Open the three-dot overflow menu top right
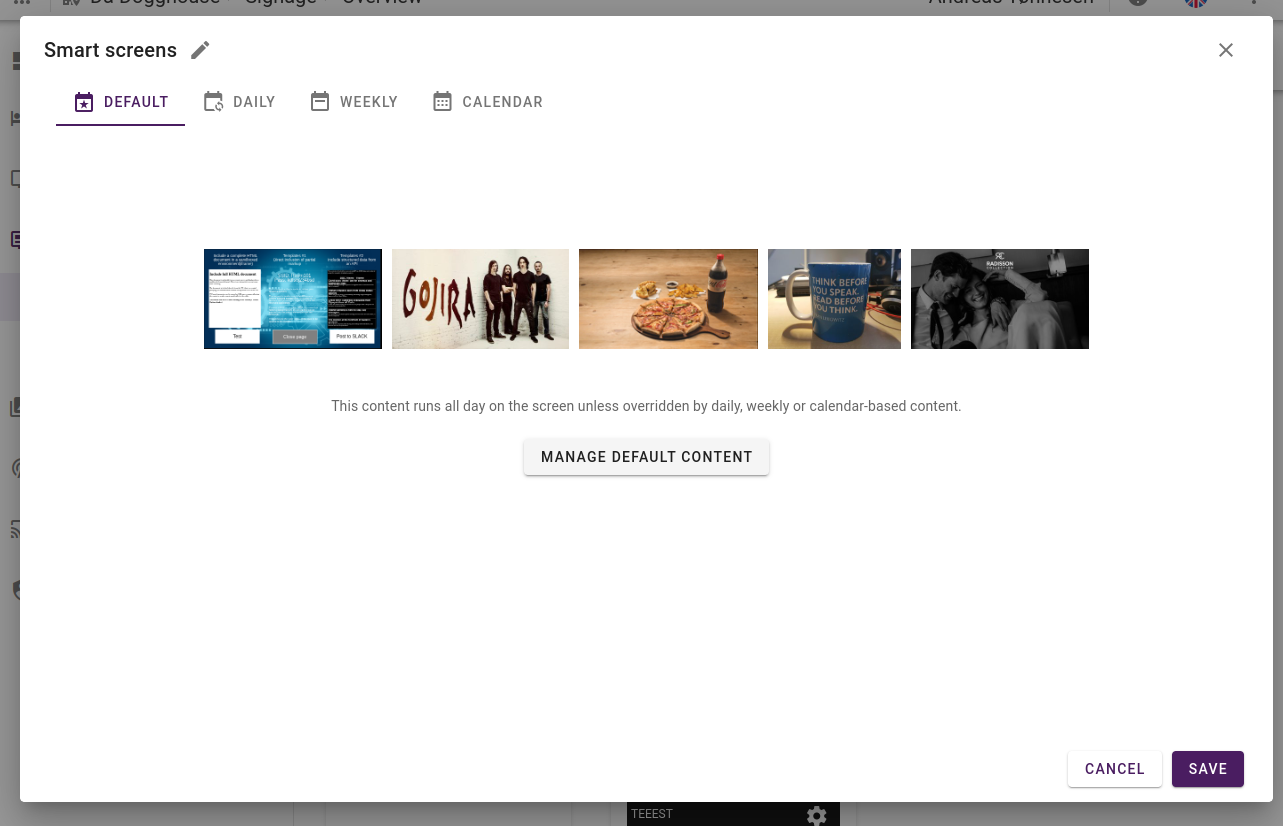Image resolution: width=1283 pixels, height=826 pixels. point(1253,4)
